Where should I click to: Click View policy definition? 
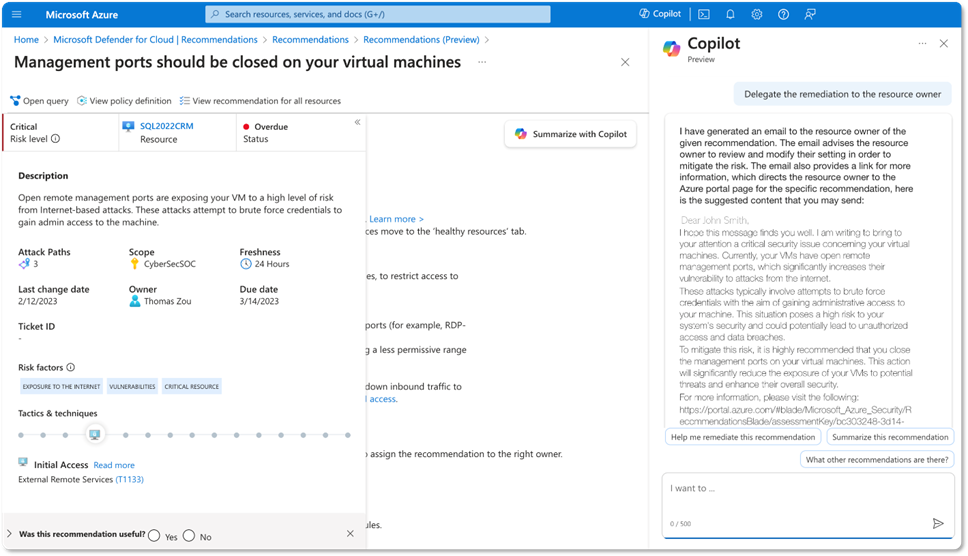(x=124, y=101)
